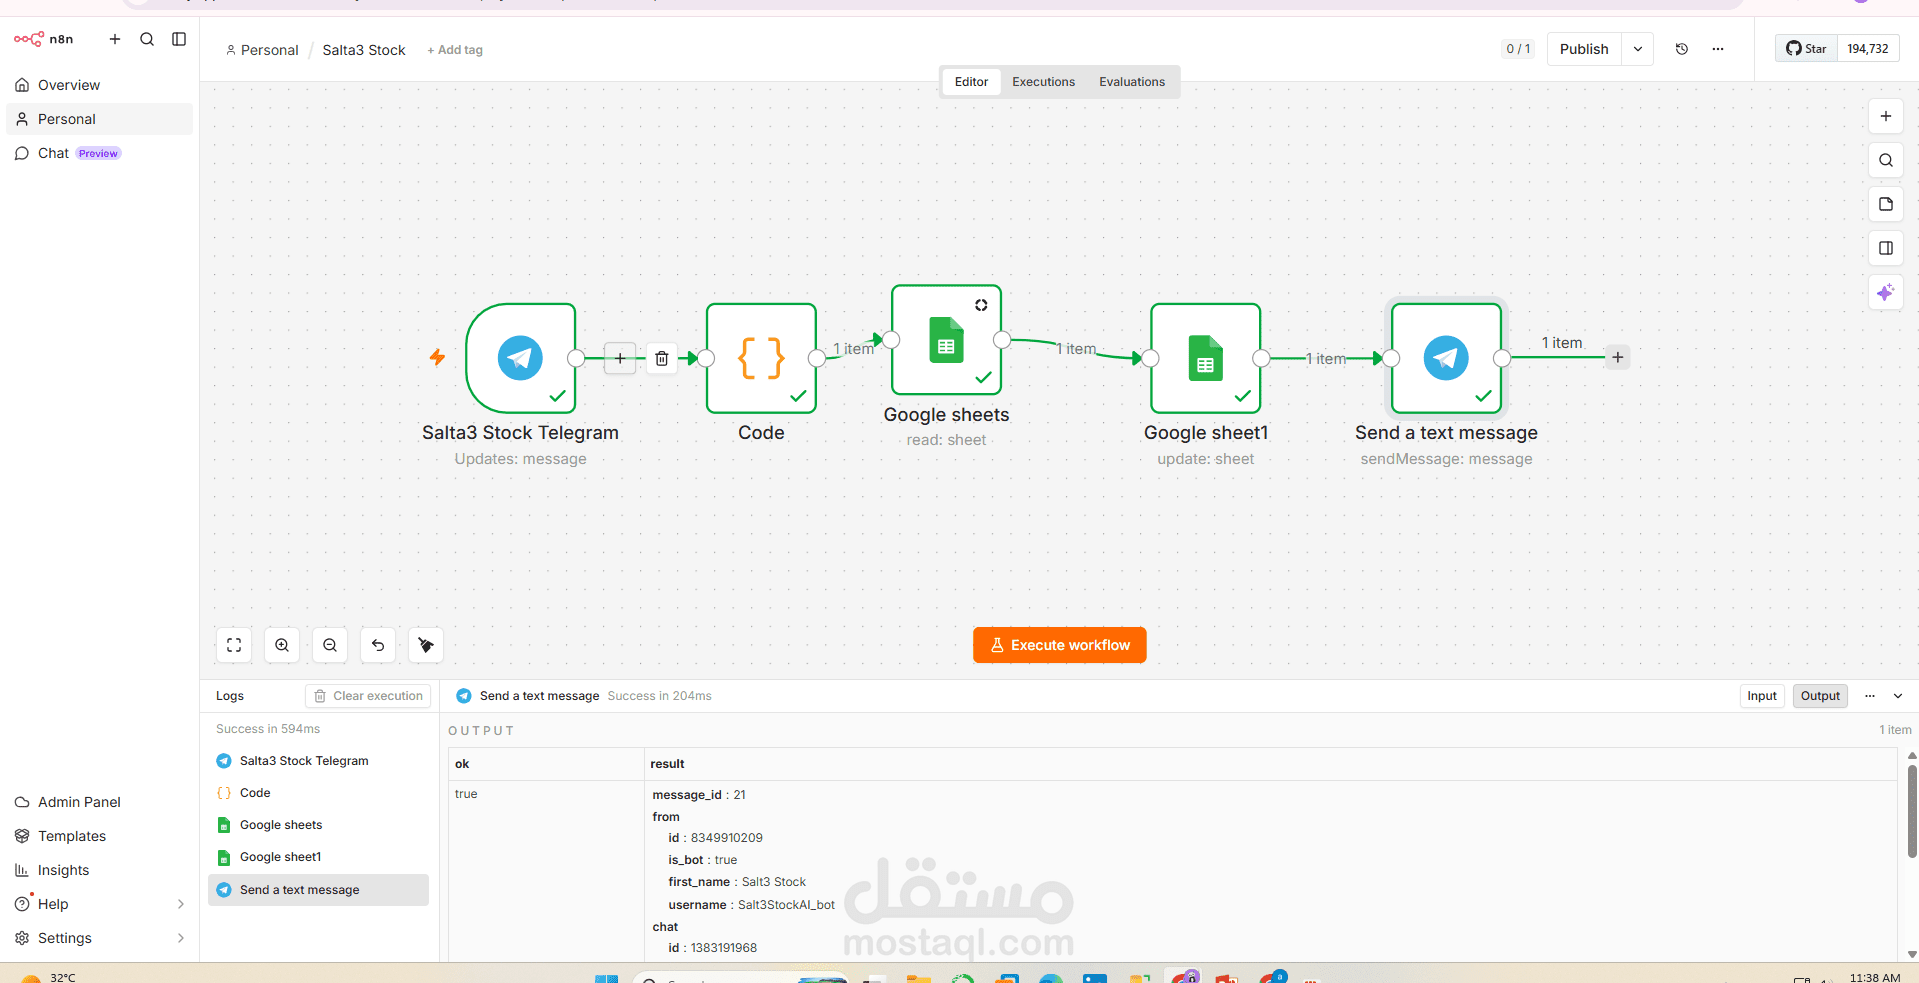Screen dimensions: 1919x983
Task: Open Insights page
Action: coord(99,870)
